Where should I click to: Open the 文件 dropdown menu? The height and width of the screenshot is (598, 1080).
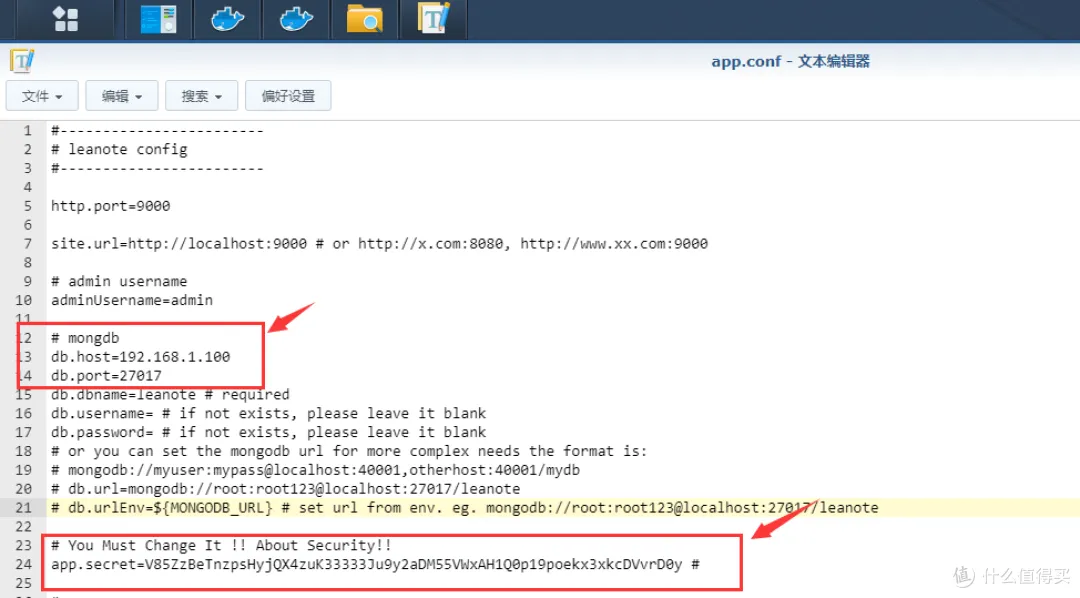click(x=42, y=96)
